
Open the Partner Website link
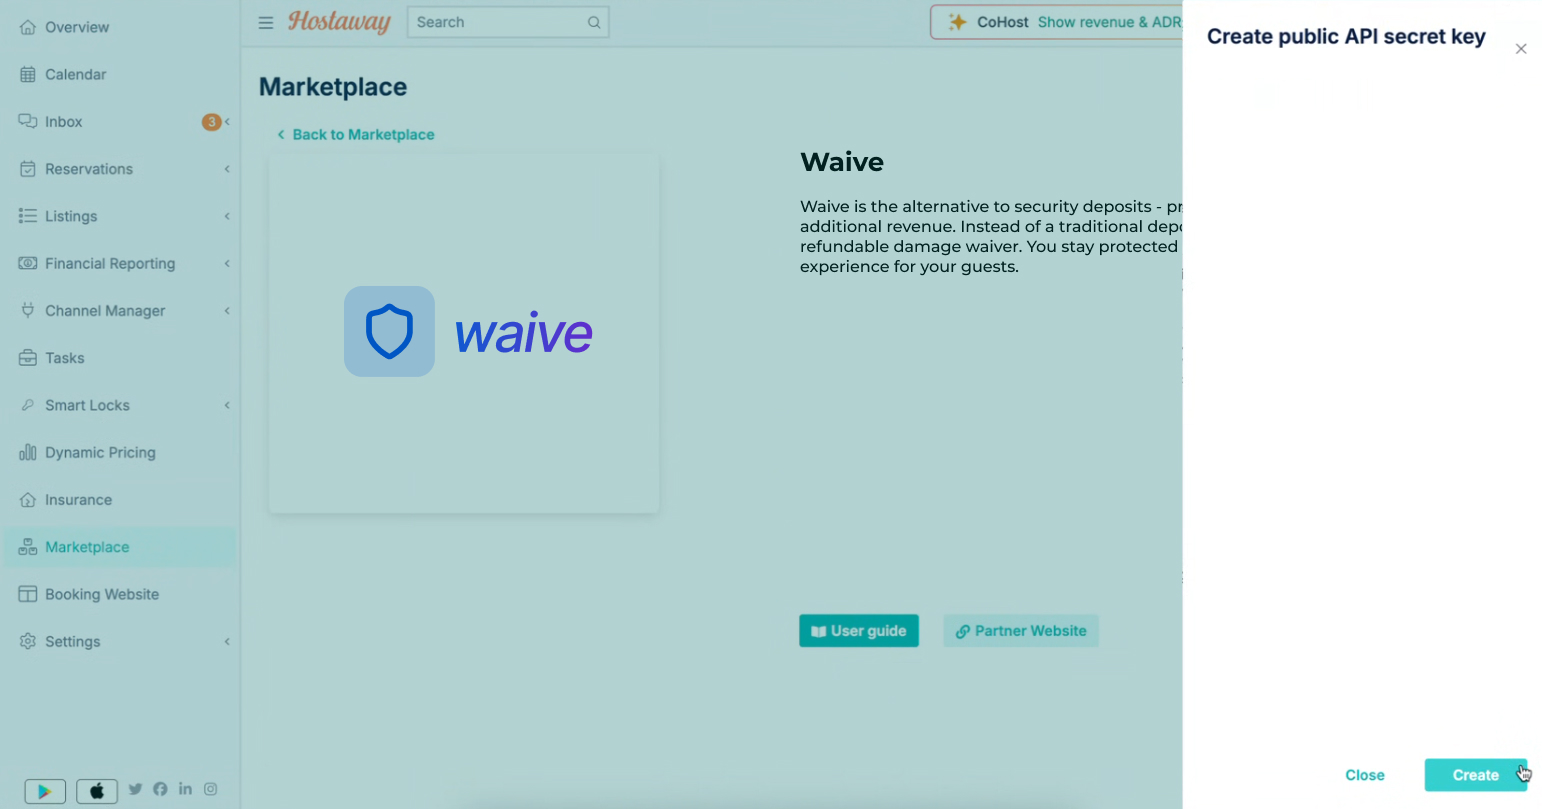click(x=1021, y=631)
